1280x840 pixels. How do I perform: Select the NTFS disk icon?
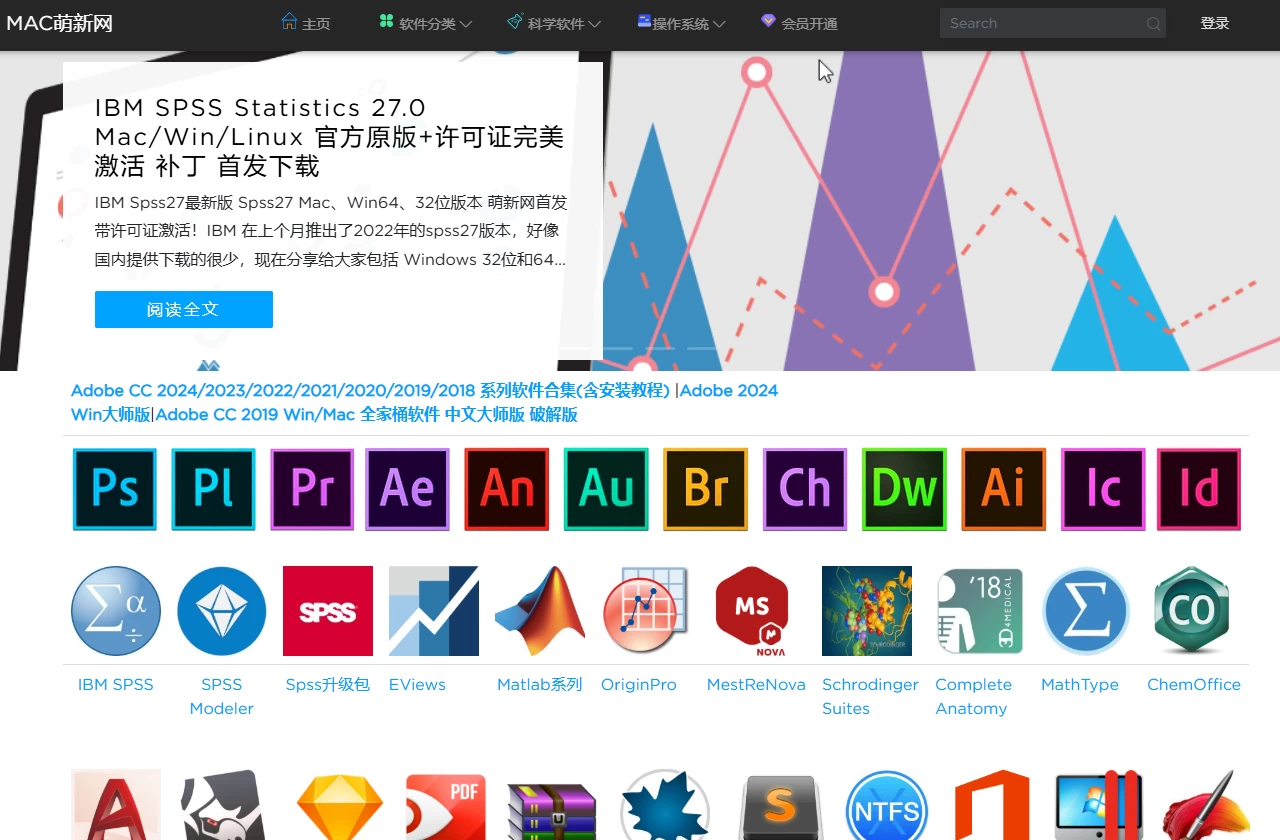pos(886,805)
